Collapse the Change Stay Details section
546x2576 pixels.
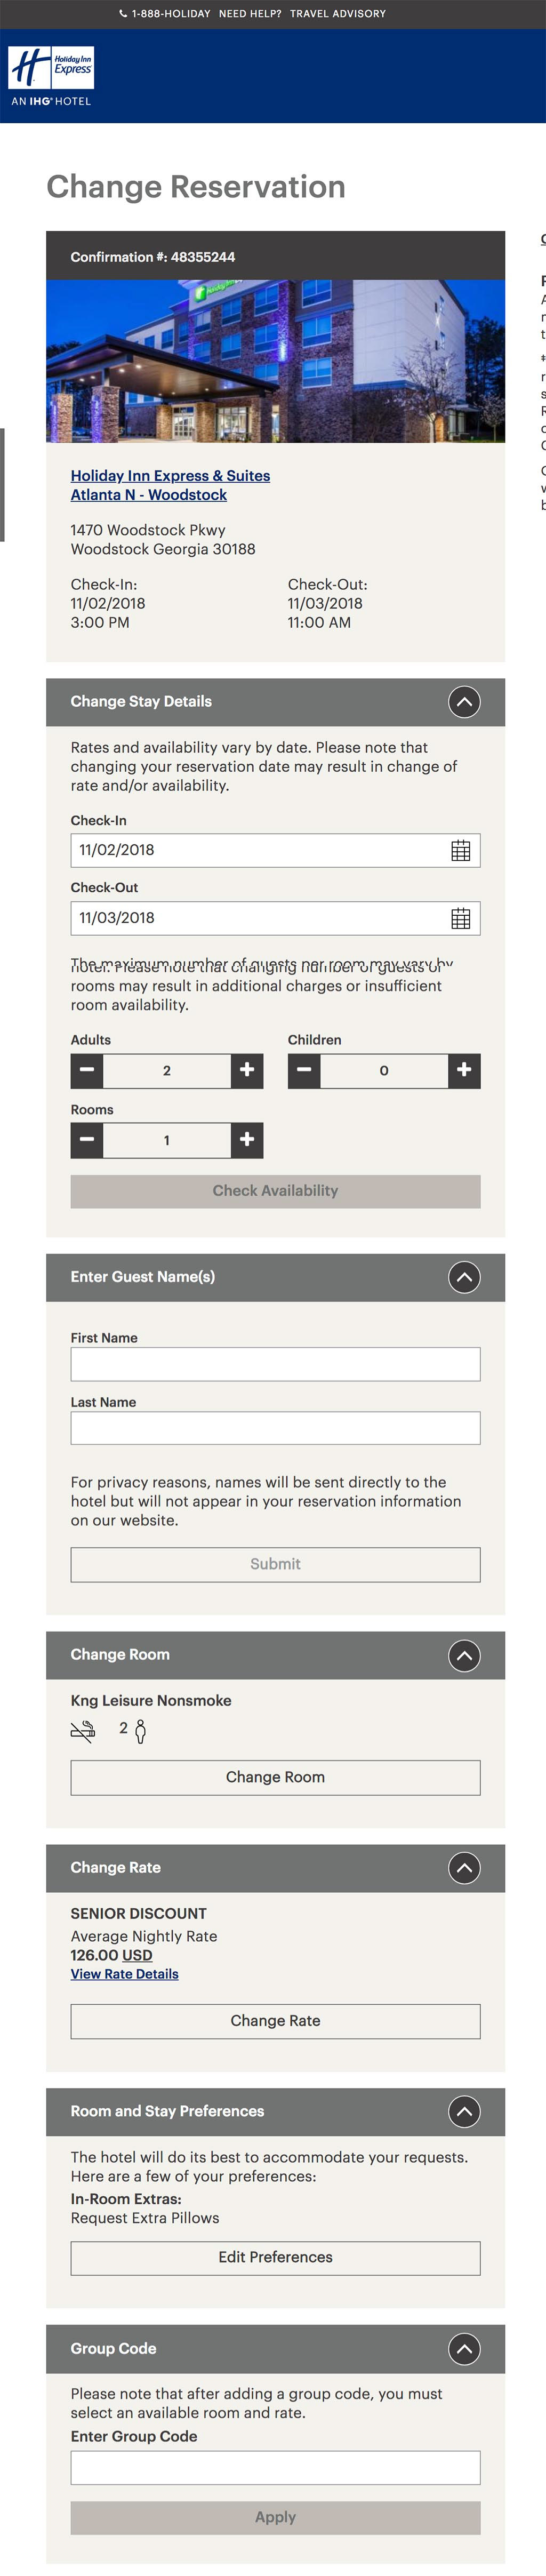click(464, 702)
